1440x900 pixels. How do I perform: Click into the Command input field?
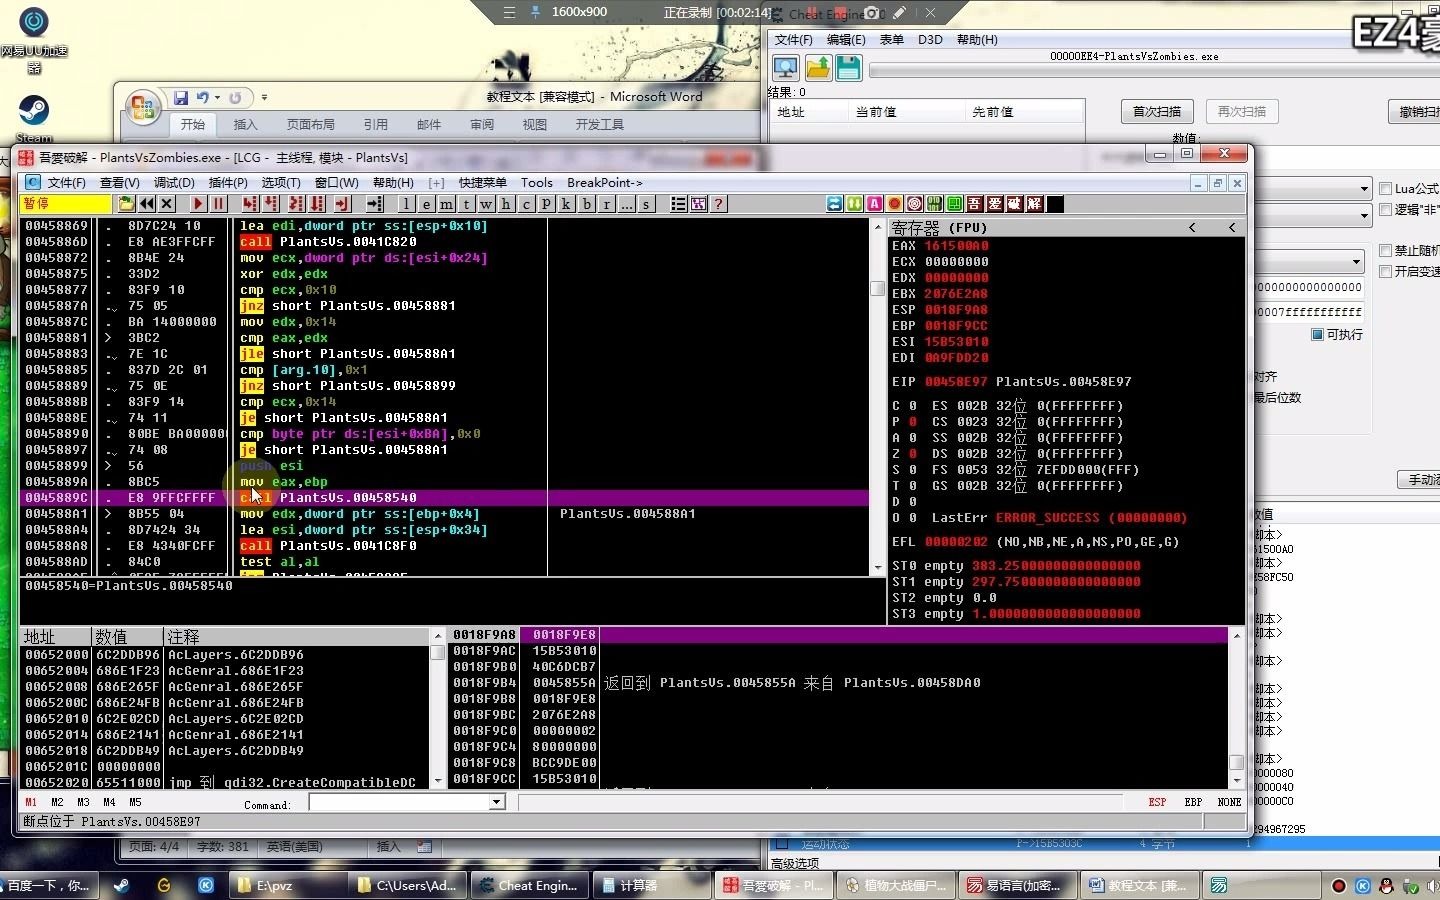[x=399, y=802]
